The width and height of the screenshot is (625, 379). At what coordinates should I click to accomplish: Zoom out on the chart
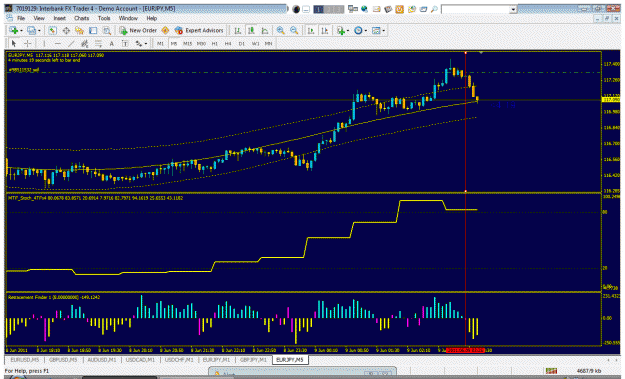[x=294, y=30]
